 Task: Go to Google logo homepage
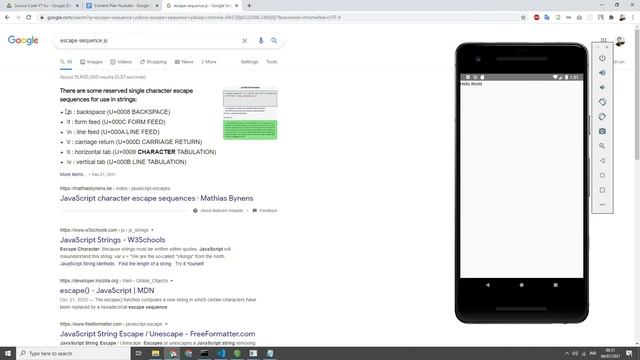point(23,40)
